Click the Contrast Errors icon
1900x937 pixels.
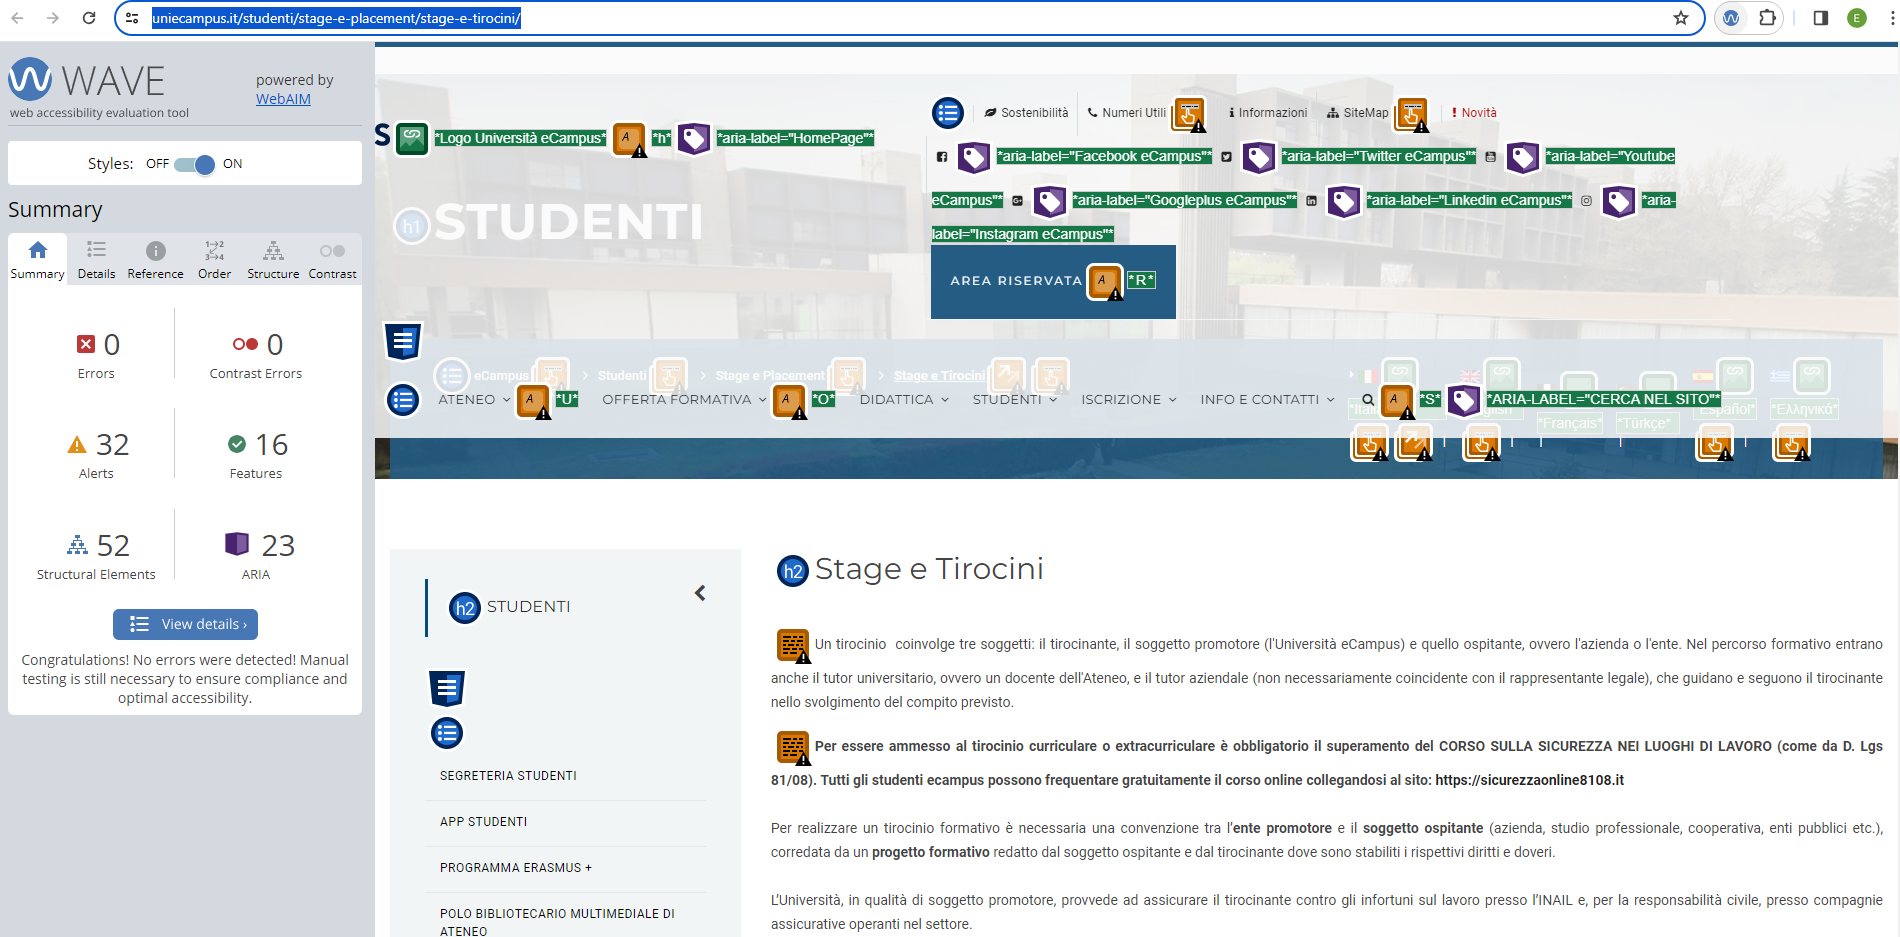point(245,344)
